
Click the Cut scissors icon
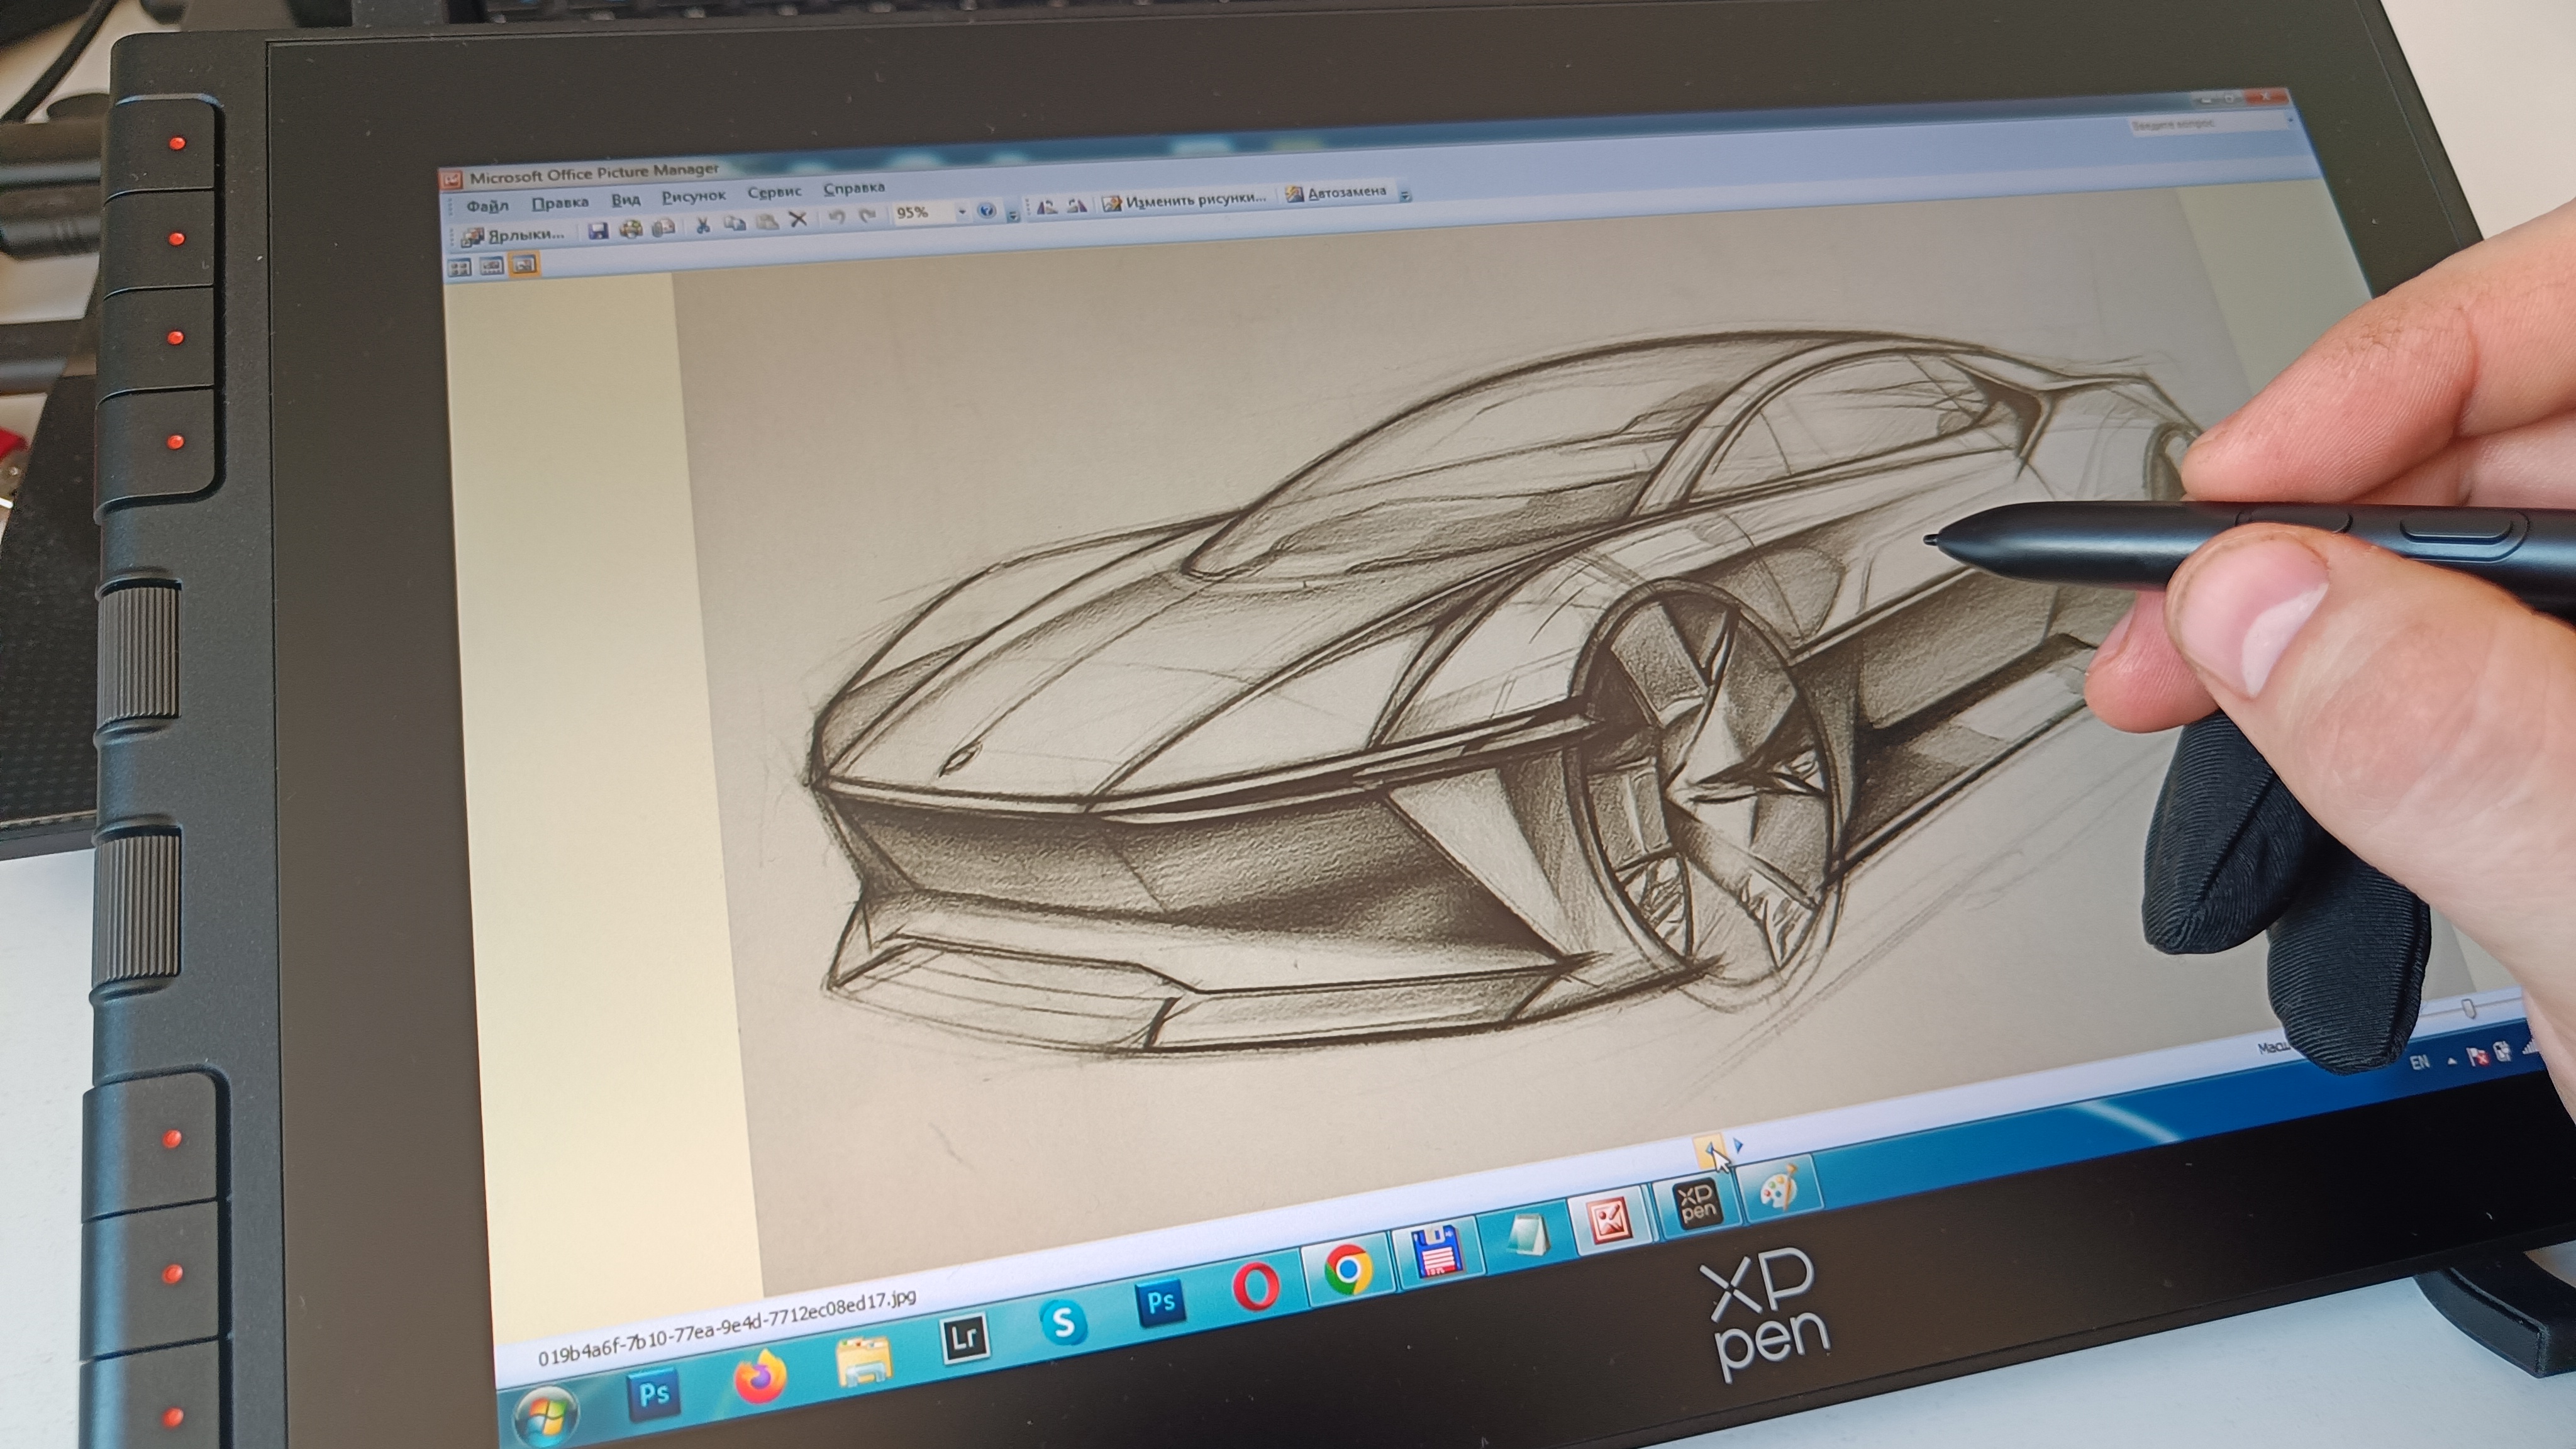(x=702, y=224)
